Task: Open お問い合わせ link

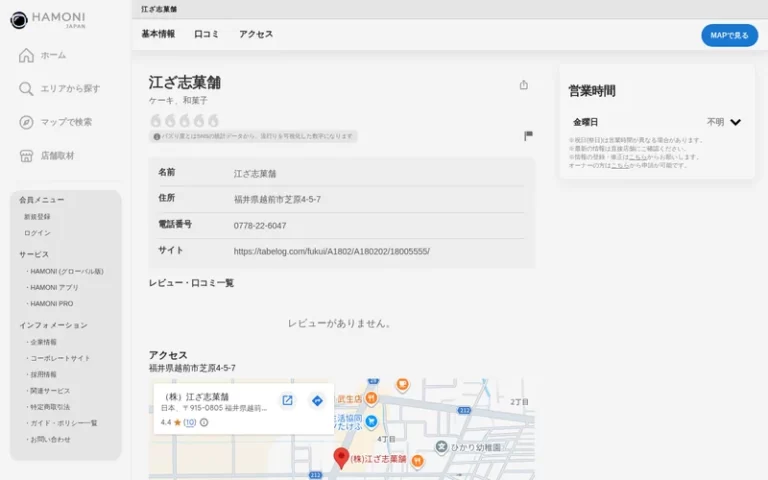Action: (50, 439)
